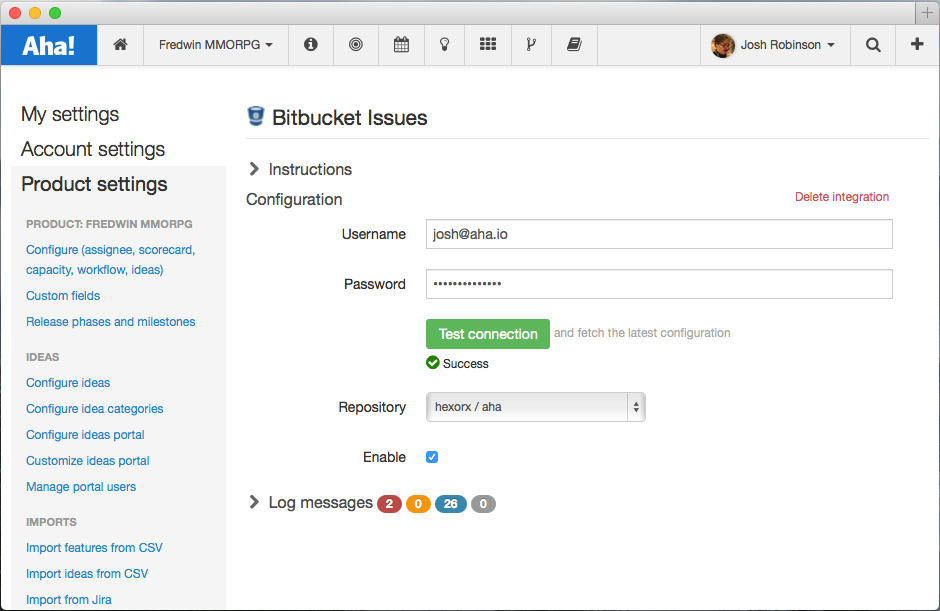This screenshot has width=940, height=611.
Task: Click the new tab plus at window corner
Action: click(x=927, y=13)
